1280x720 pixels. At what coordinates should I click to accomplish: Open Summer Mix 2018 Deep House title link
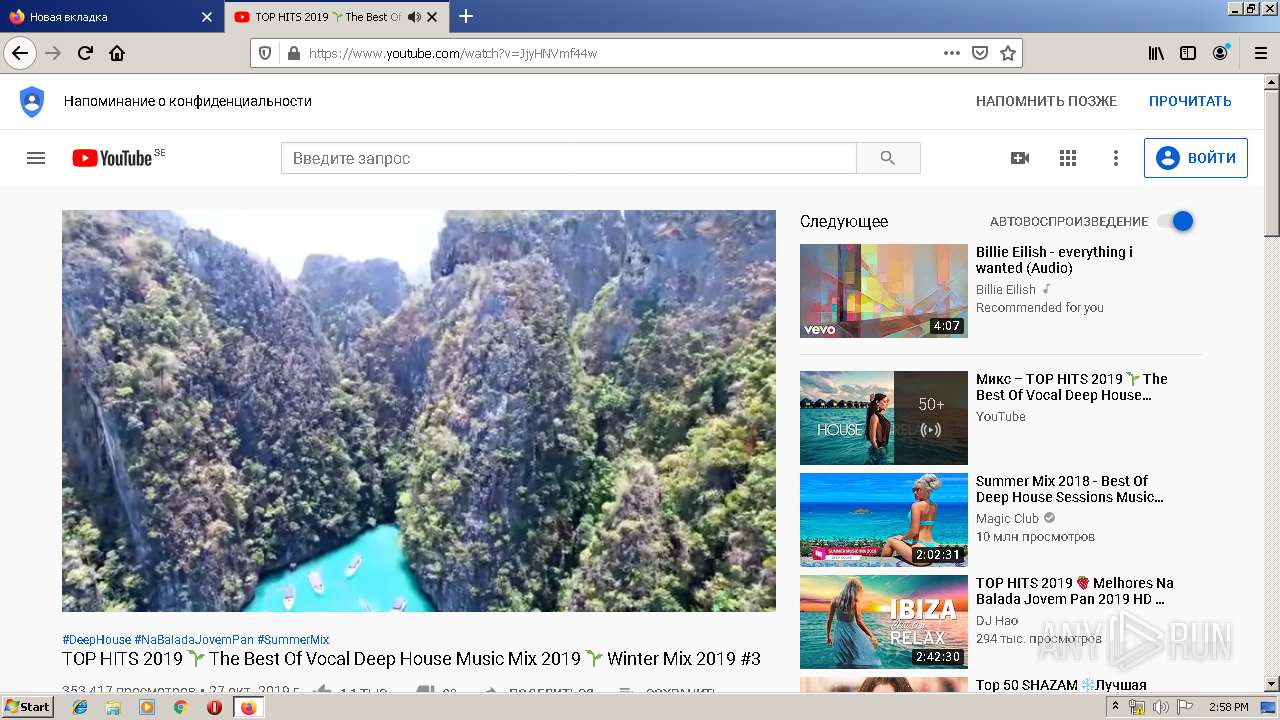pyautogui.click(x=1070, y=489)
